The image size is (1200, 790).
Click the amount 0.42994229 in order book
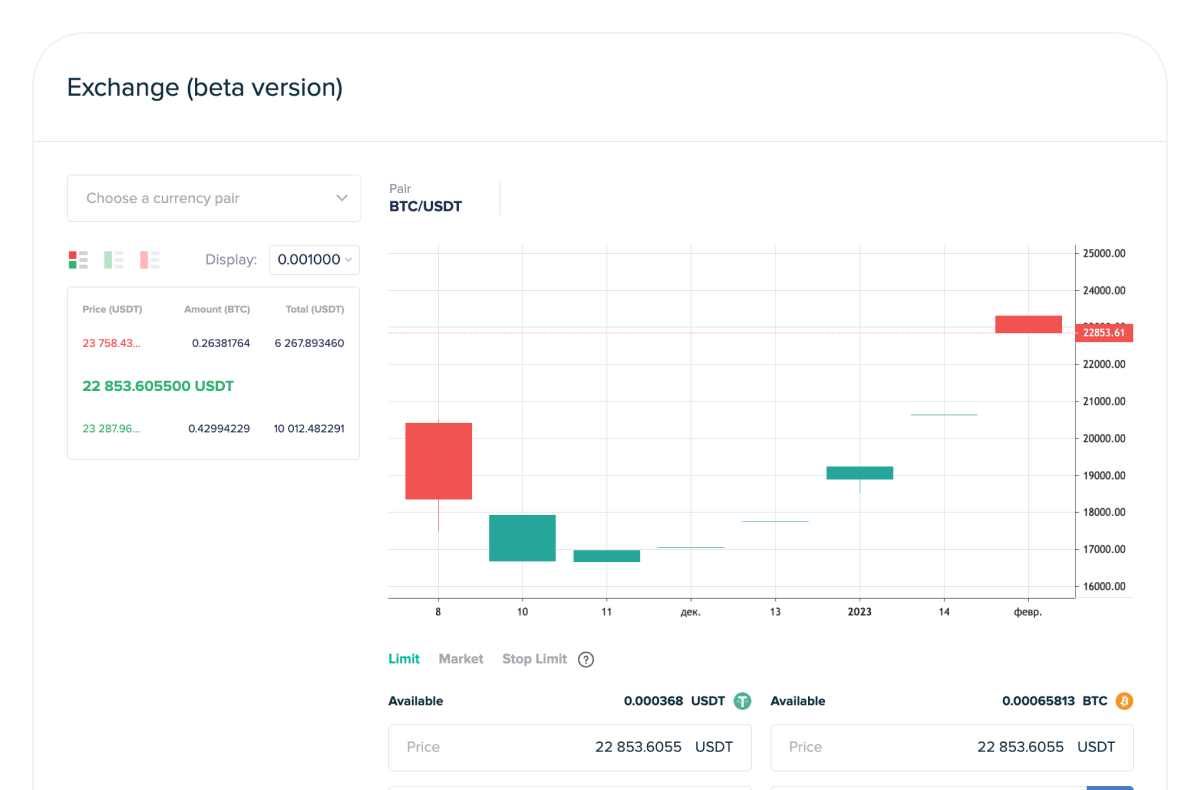[x=219, y=429]
